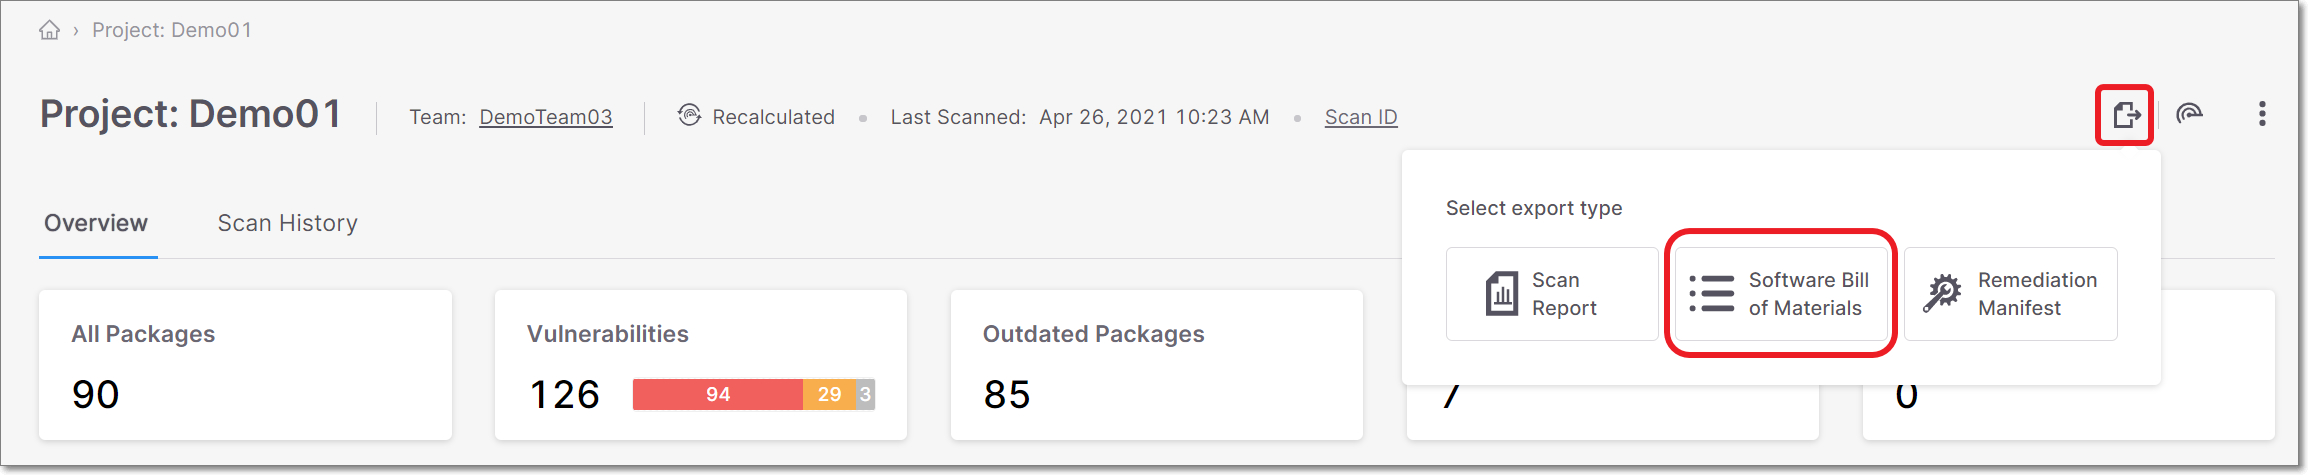Open the Outdated Packages card
Image resolution: width=2308 pixels, height=475 pixels.
click(x=1157, y=365)
